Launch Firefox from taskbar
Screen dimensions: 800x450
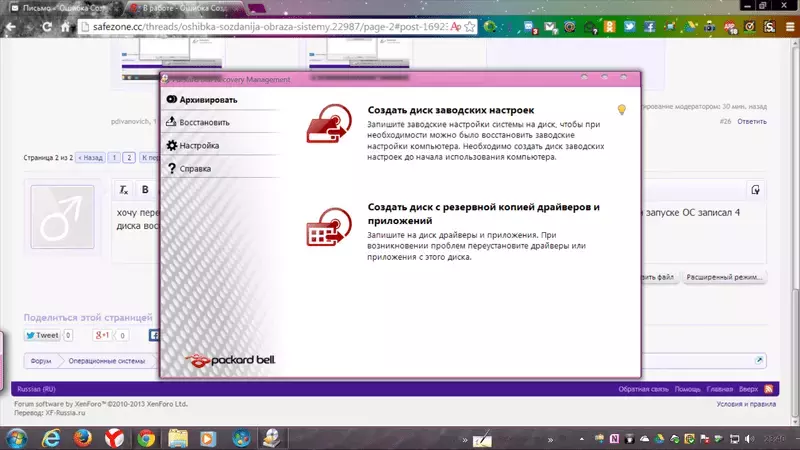tap(83, 438)
